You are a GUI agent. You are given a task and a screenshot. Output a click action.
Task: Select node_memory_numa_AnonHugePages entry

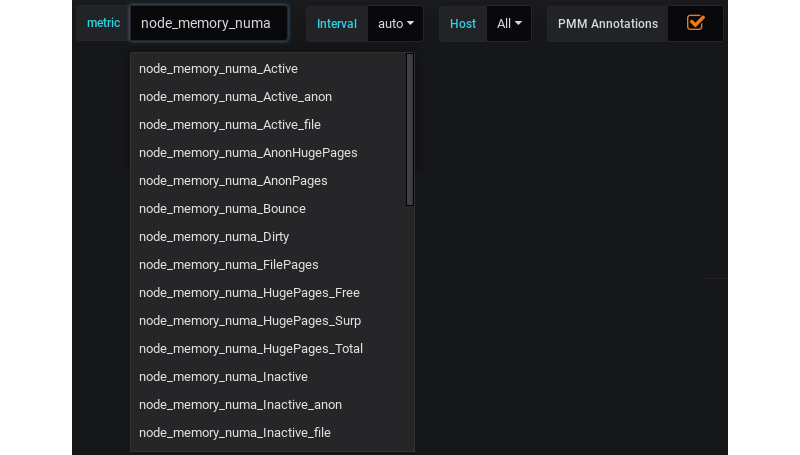[248, 153]
